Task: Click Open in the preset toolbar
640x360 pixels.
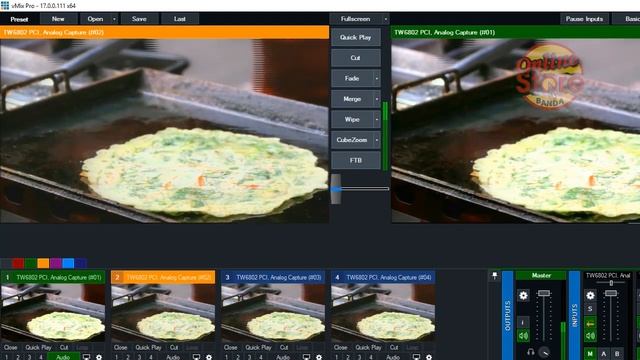Action: 95,19
